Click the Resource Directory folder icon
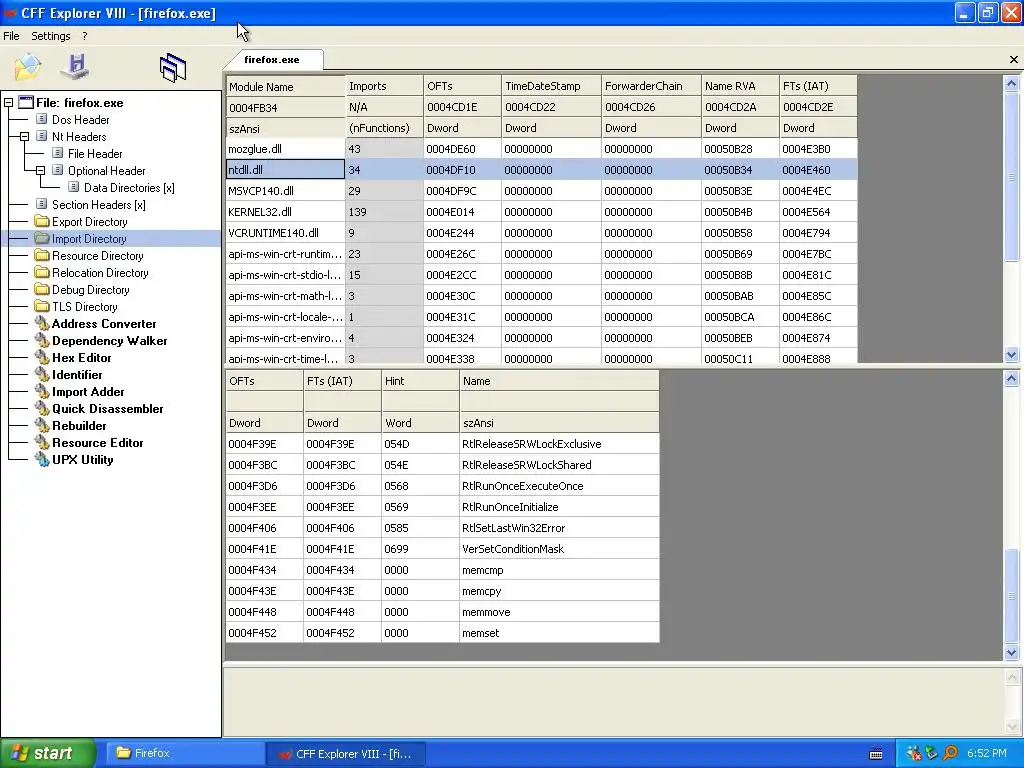 click(42, 255)
